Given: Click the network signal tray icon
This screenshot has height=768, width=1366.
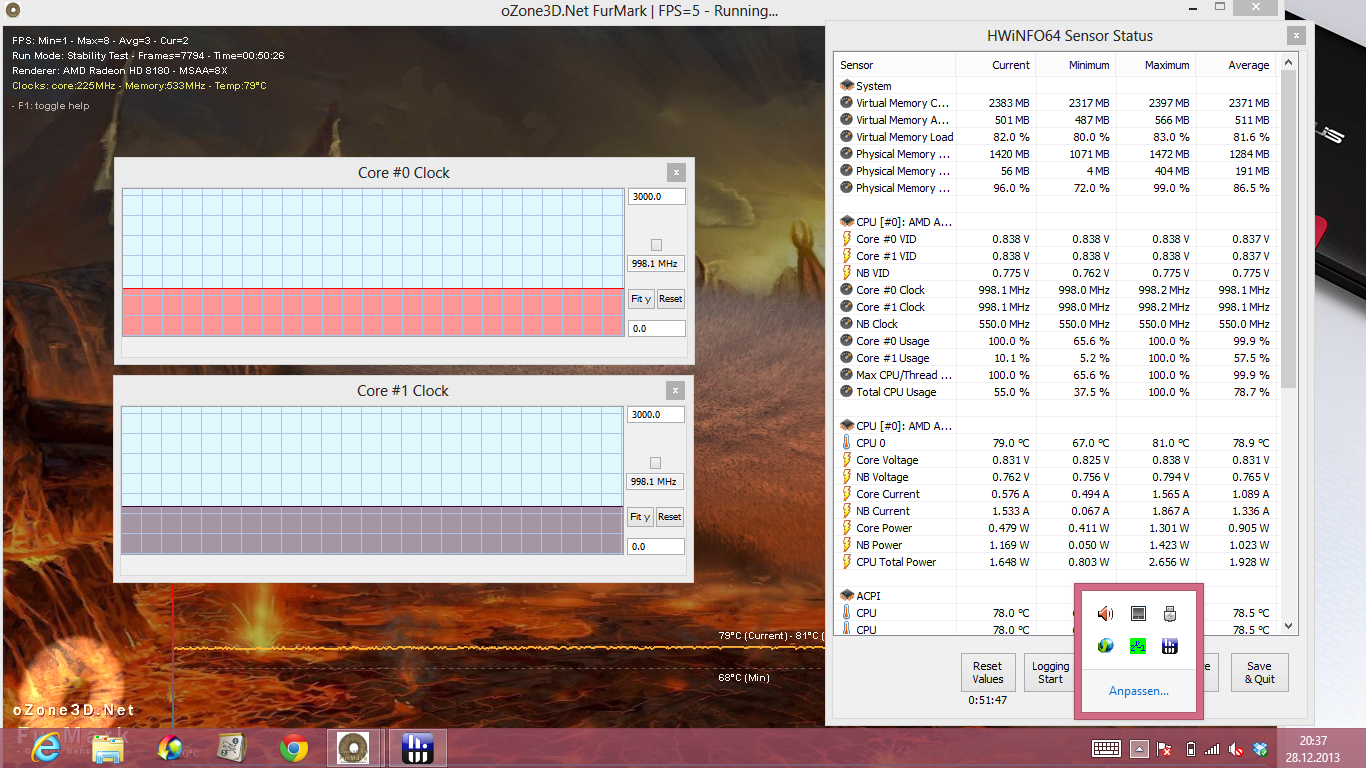Looking at the screenshot, I should coord(1212,749).
